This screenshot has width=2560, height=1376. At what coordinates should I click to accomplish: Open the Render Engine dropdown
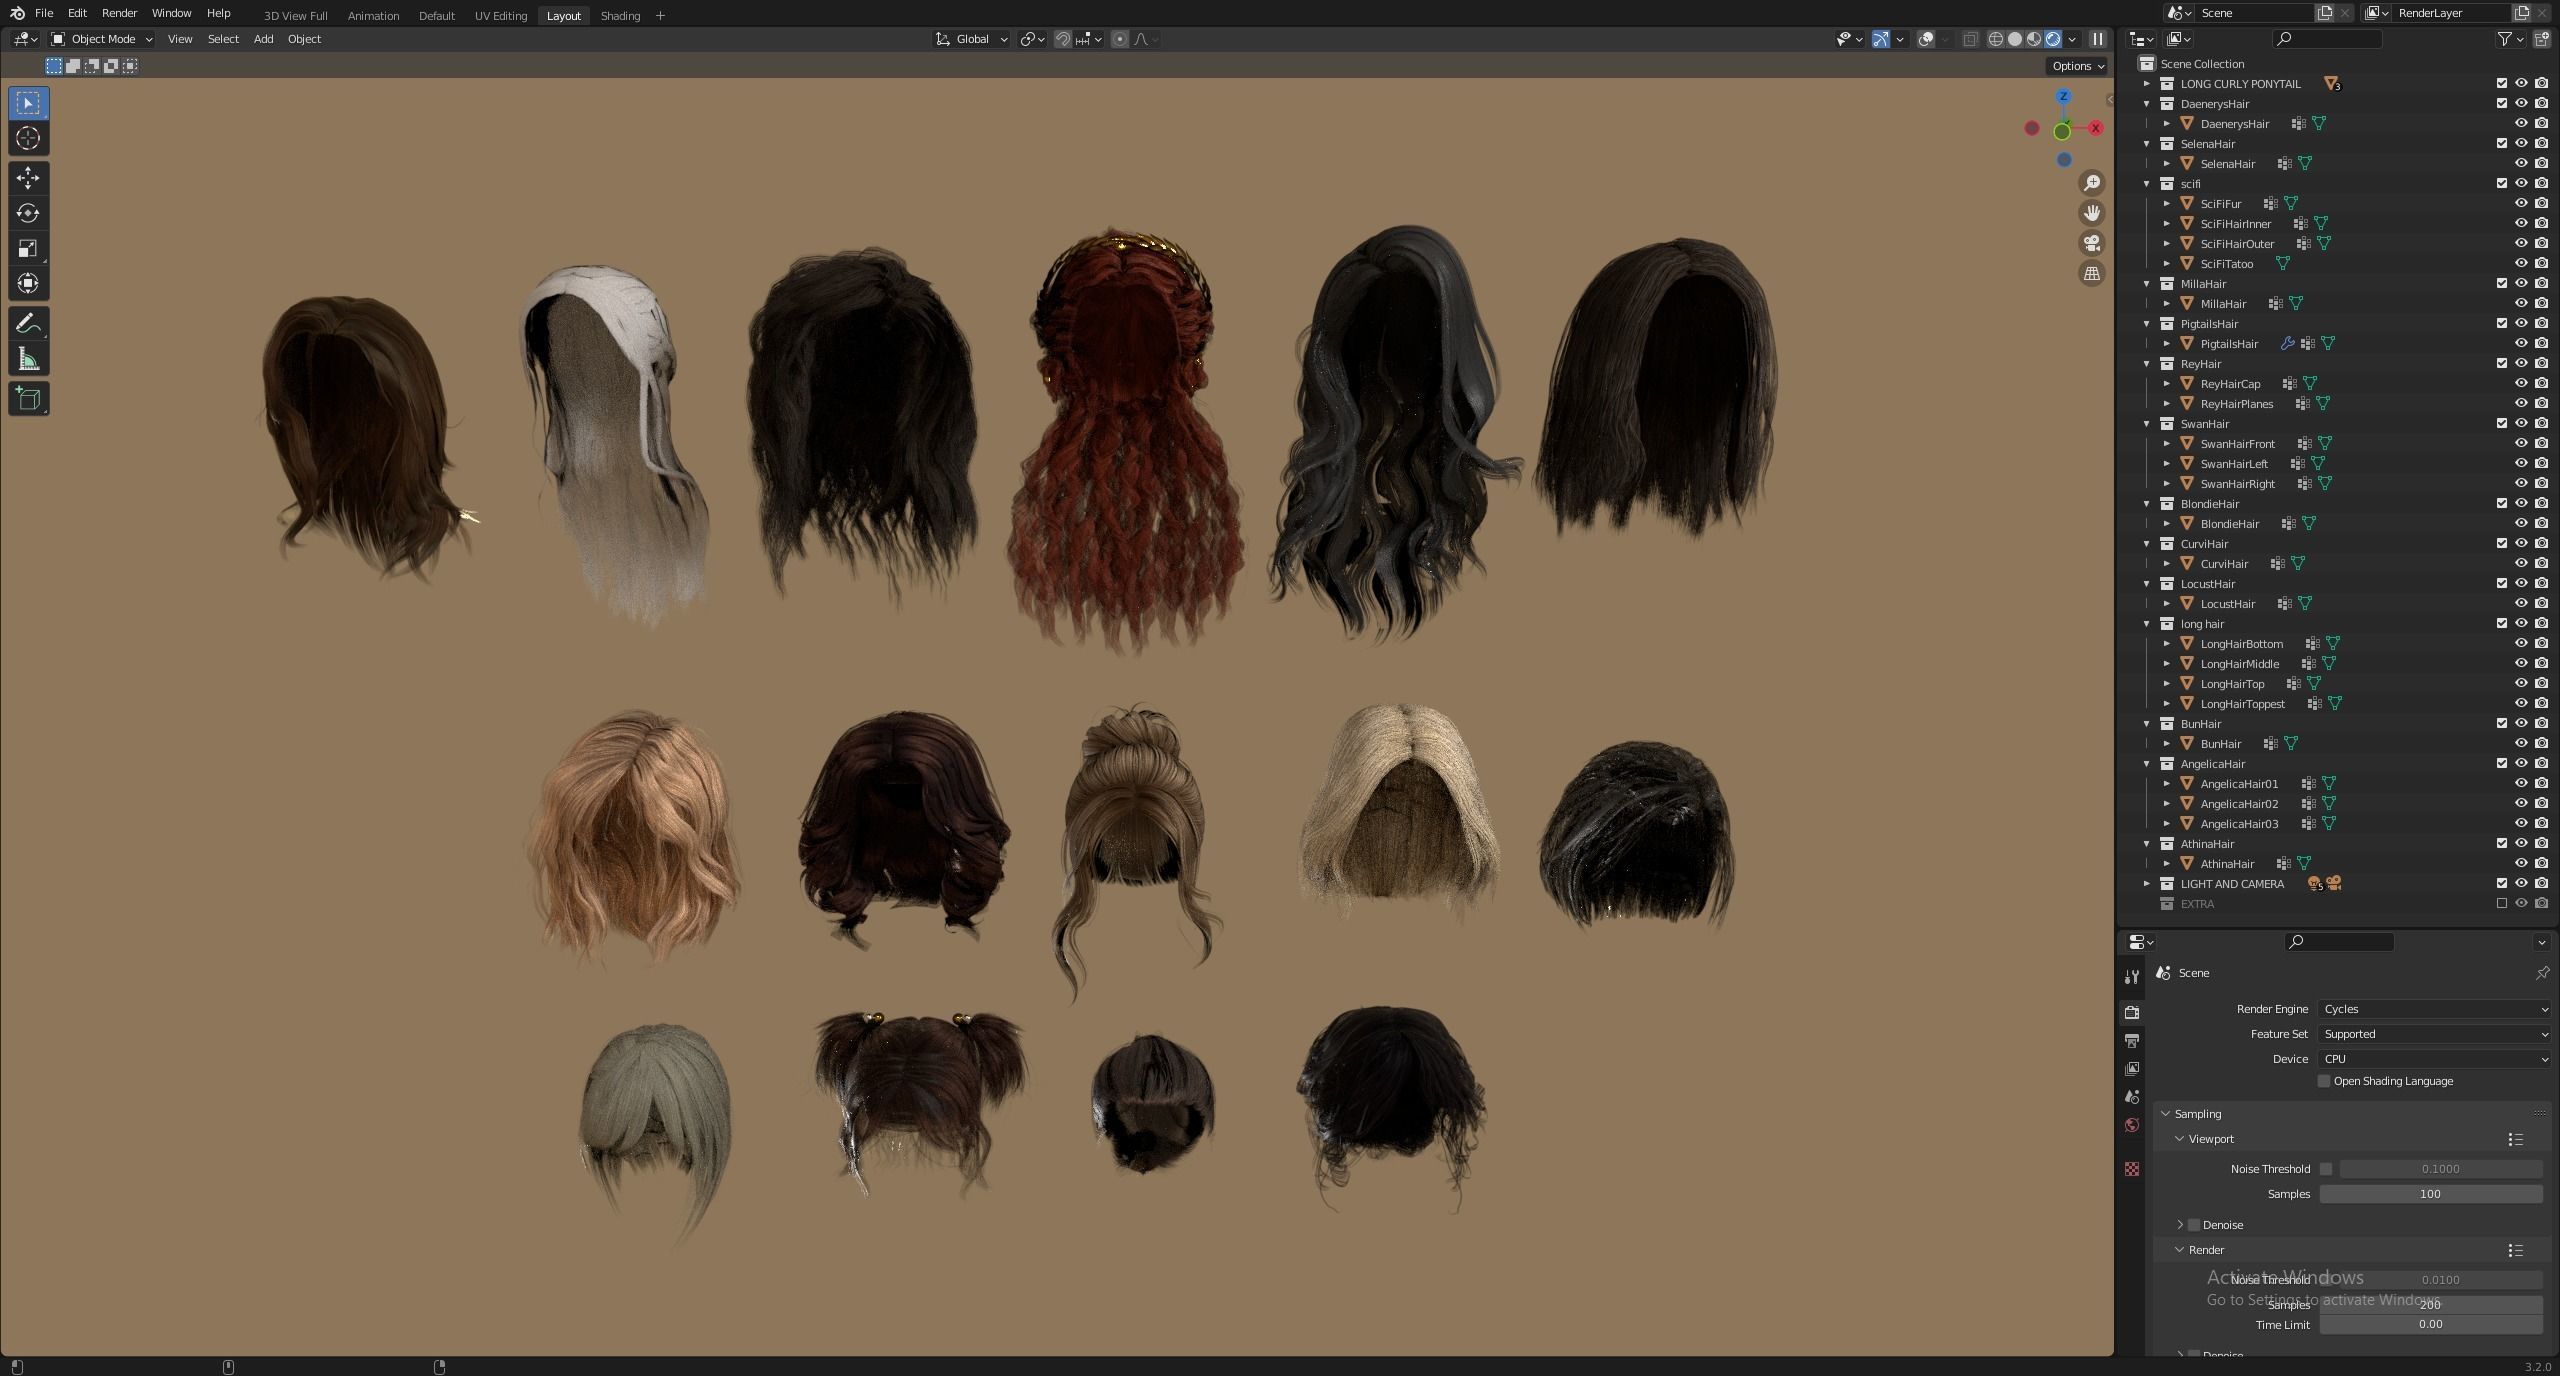point(2434,1009)
